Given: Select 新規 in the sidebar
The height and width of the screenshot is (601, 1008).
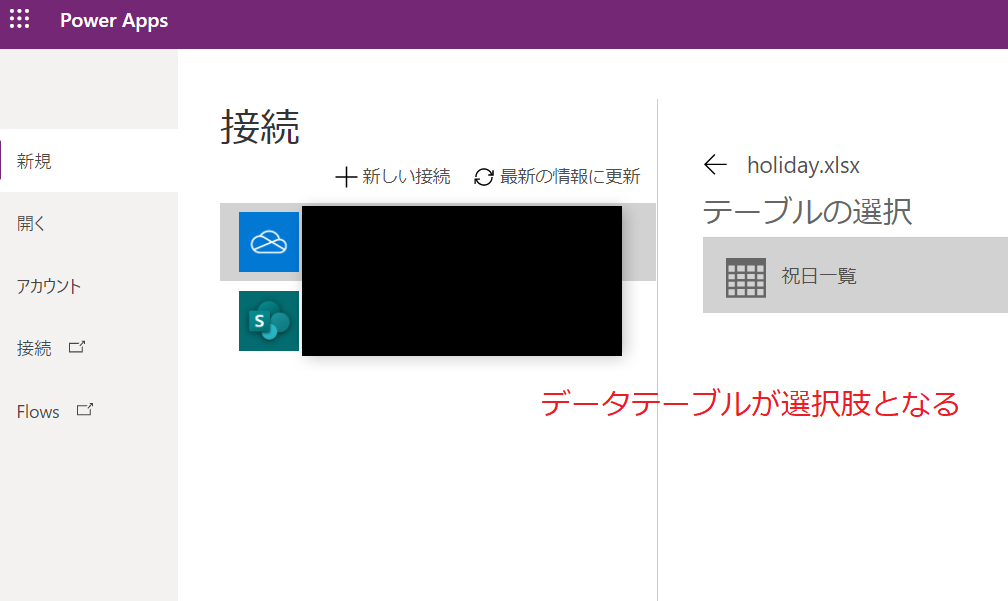Looking at the screenshot, I should 89,161.
